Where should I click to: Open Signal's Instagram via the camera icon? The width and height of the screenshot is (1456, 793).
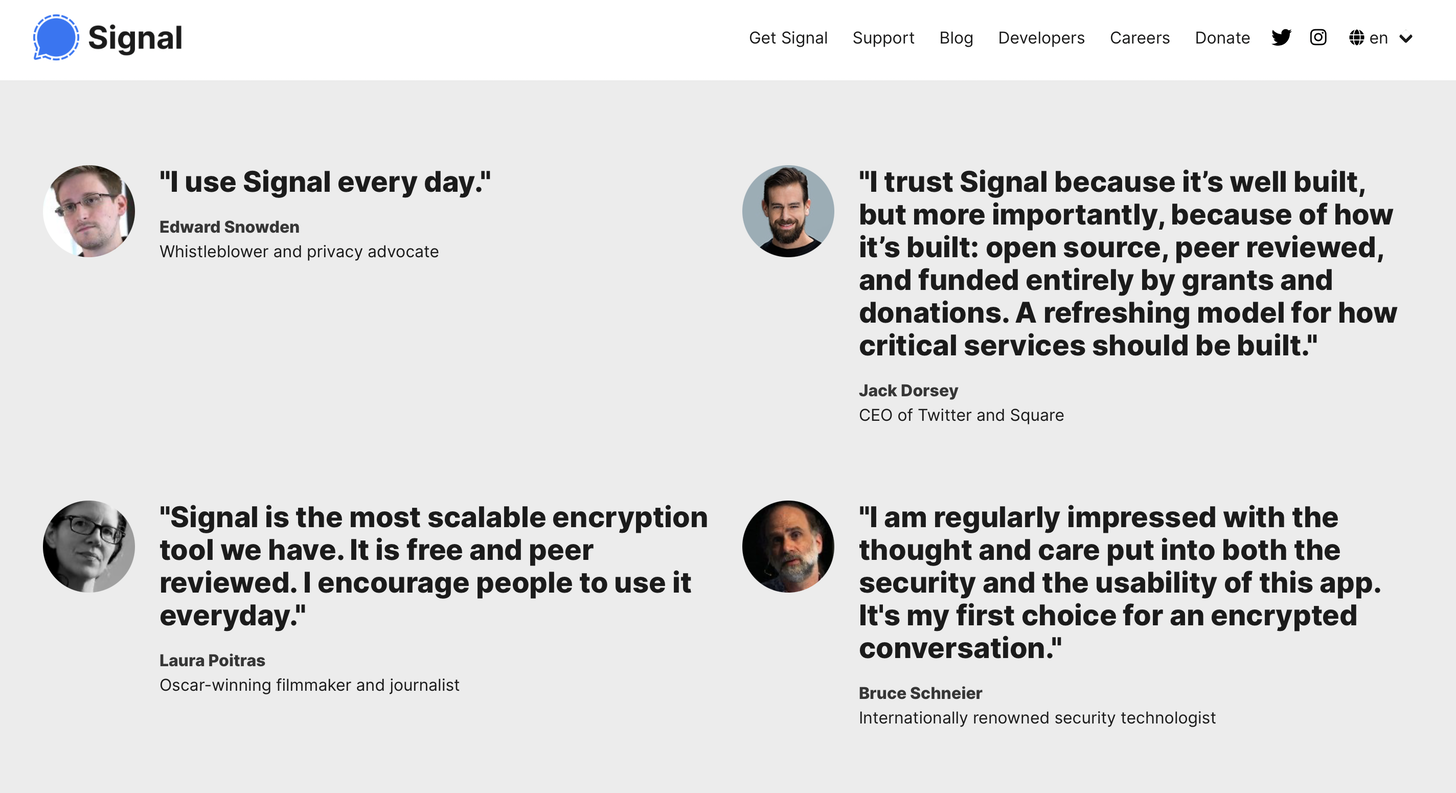point(1318,37)
